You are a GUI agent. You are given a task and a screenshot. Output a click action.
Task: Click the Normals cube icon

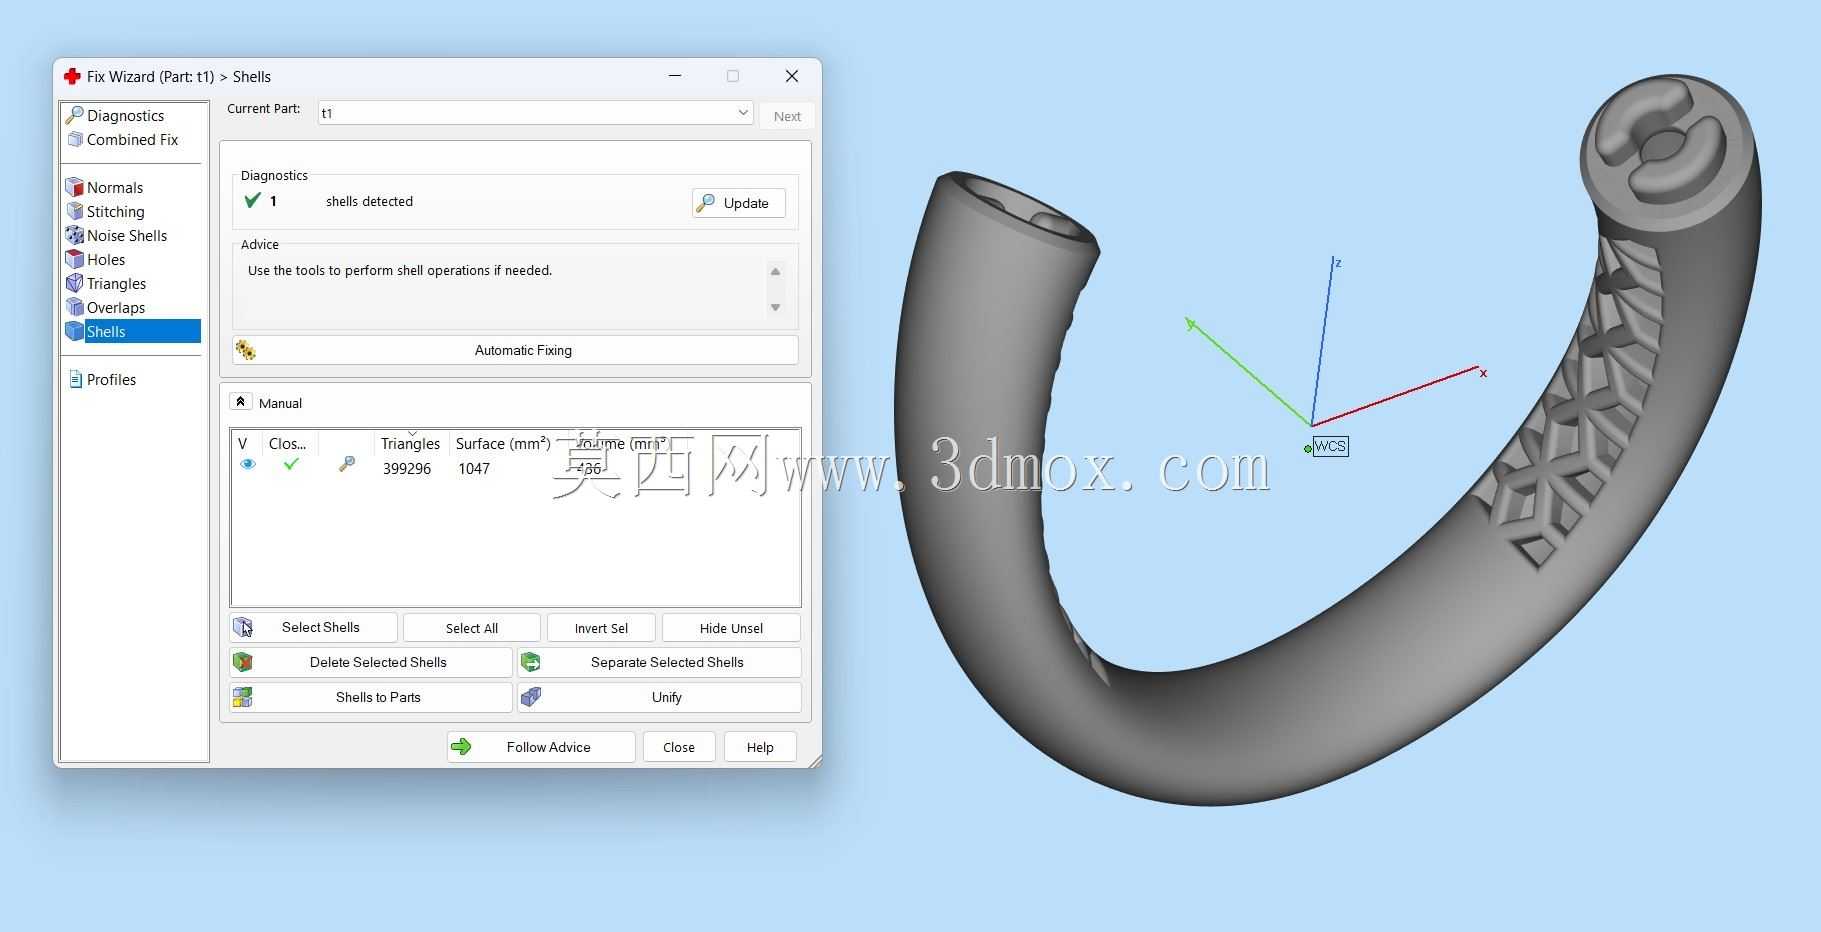pyautogui.click(x=74, y=187)
